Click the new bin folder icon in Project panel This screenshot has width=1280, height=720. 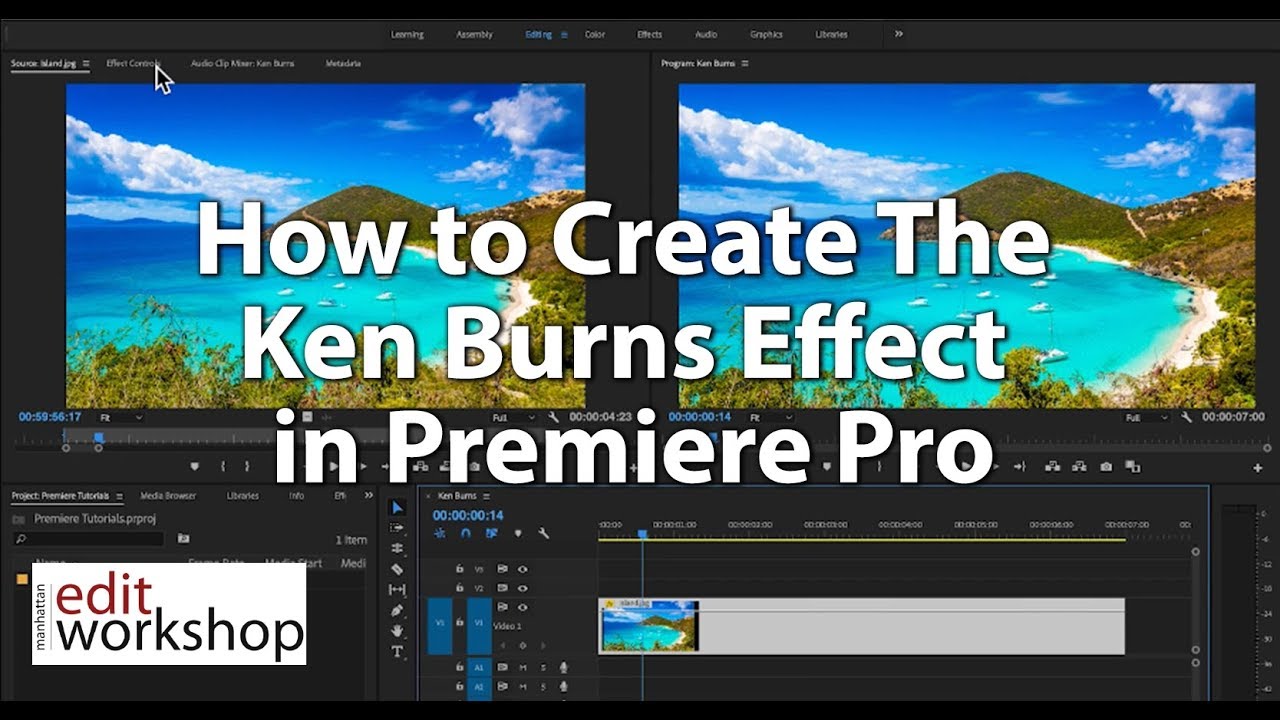[183, 538]
